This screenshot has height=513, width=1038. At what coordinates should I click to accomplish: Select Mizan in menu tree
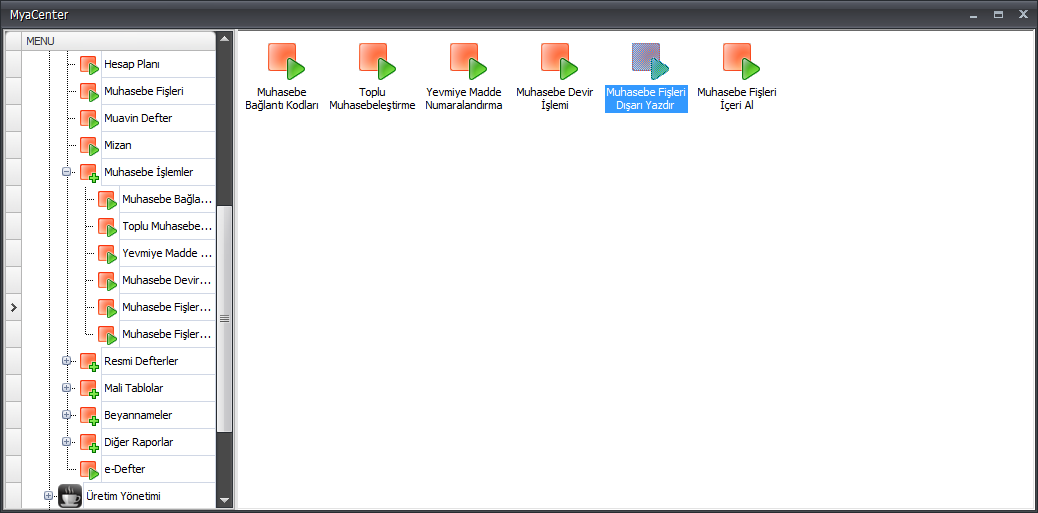pyautogui.click(x=118, y=145)
